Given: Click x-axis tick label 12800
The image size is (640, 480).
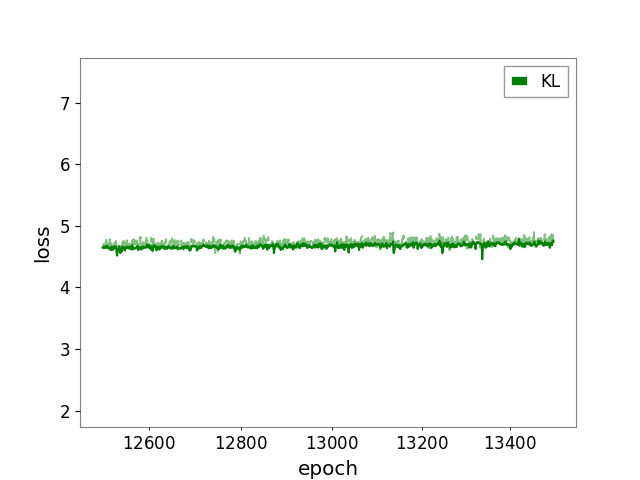Looking at the screenshot, I should [x=241, y=443].
